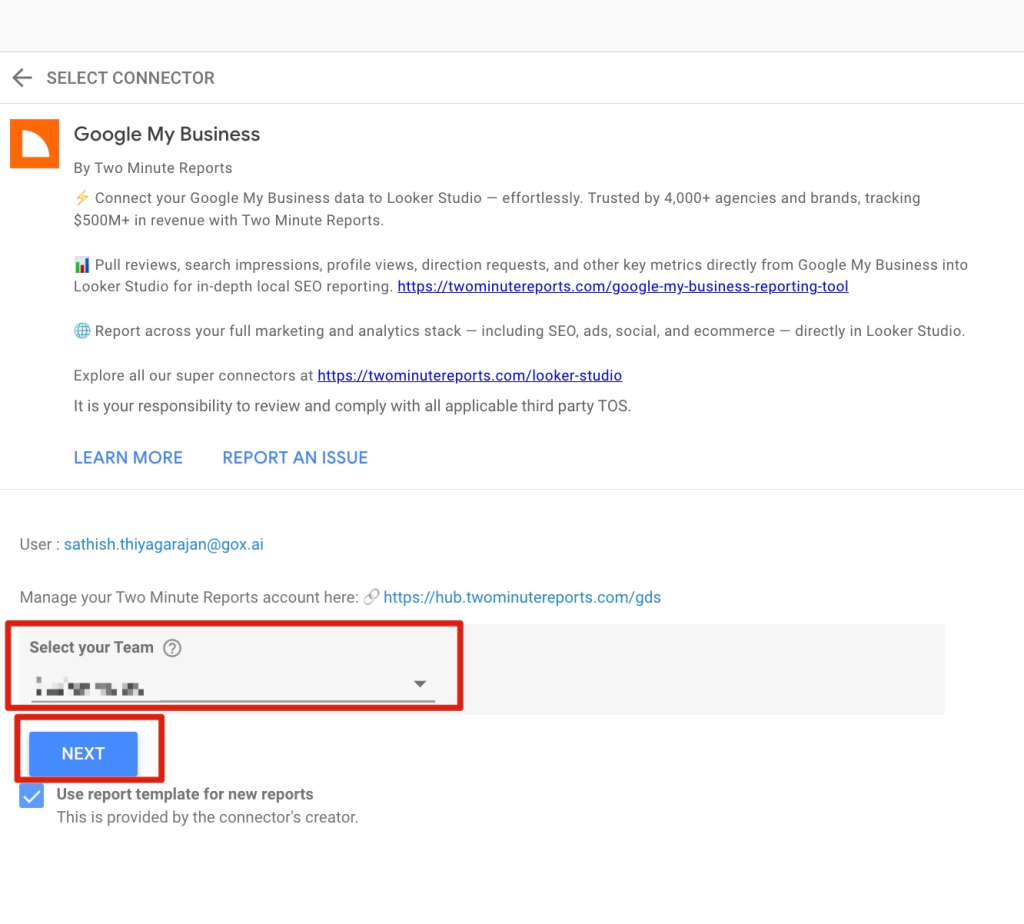Click the SELECT CONNECTOR header text
The image size is (1024, 924).
(x=131, y=78)
